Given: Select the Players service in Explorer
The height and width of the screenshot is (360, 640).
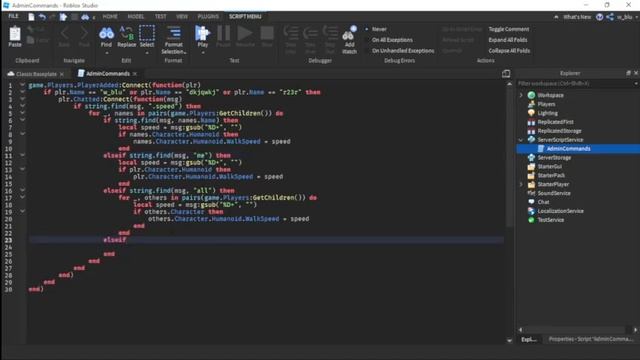Looking at the screenshot, I should point(546,104).
